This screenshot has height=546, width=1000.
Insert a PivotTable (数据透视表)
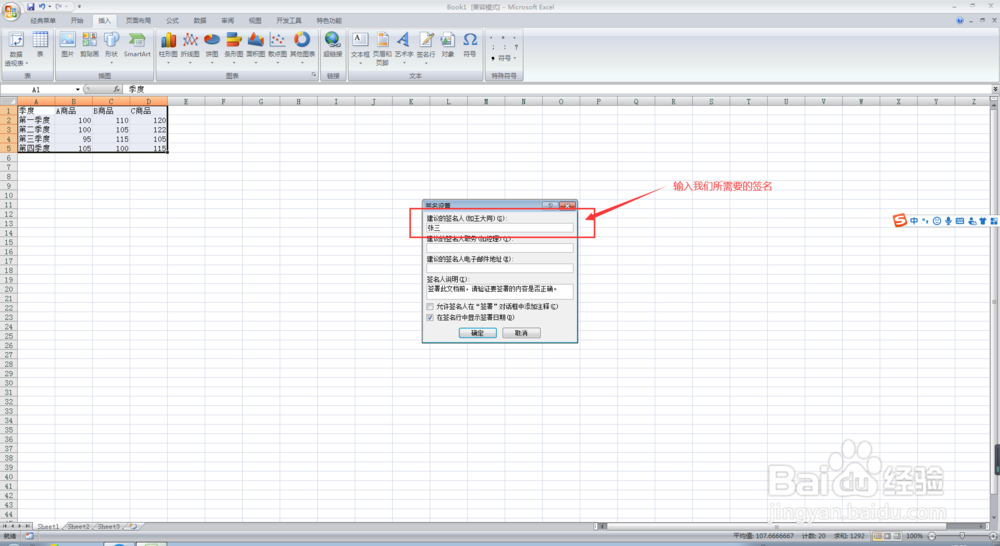[16, 48]
